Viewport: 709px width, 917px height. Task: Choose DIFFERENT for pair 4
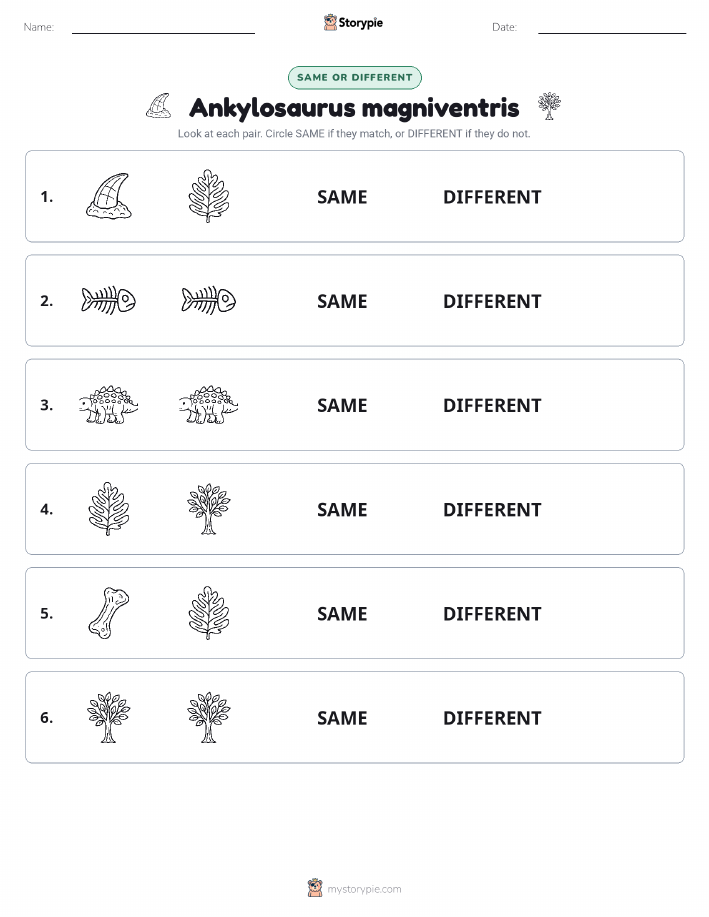492,509
